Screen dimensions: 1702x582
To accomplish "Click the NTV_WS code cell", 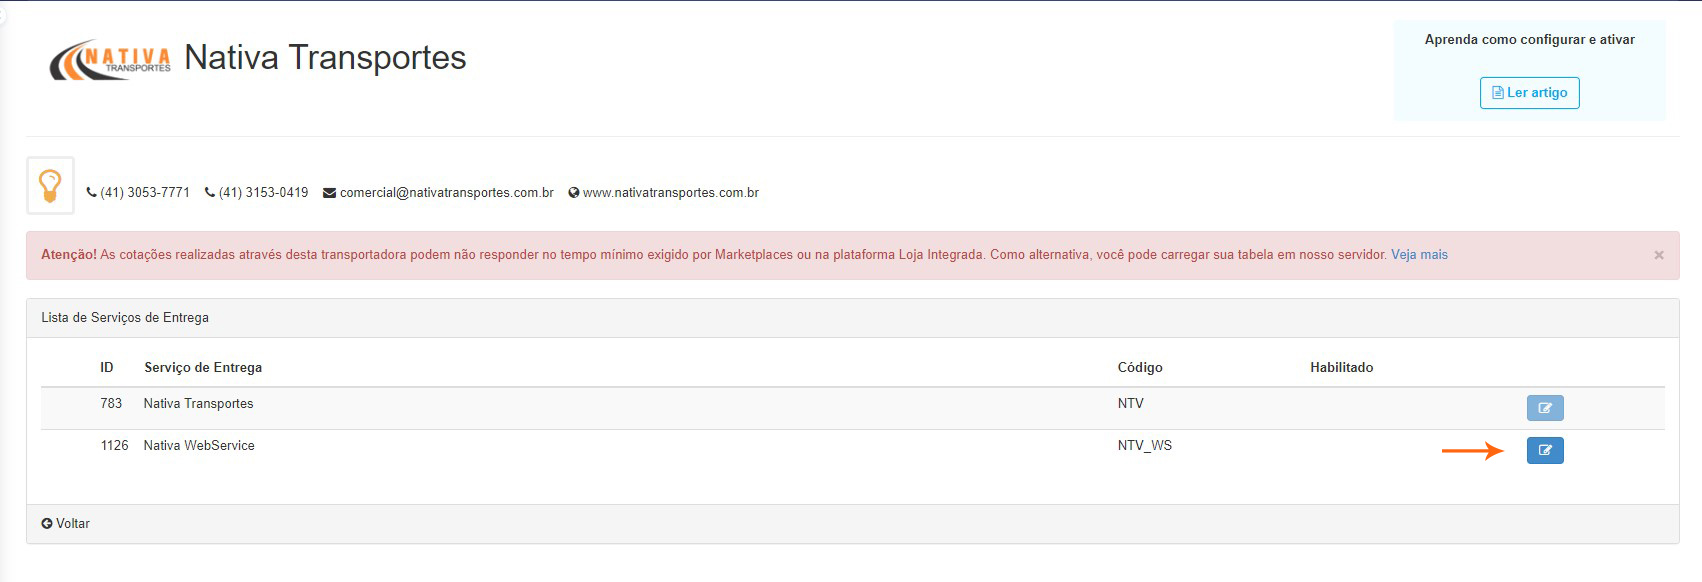I will point(1144,446).
